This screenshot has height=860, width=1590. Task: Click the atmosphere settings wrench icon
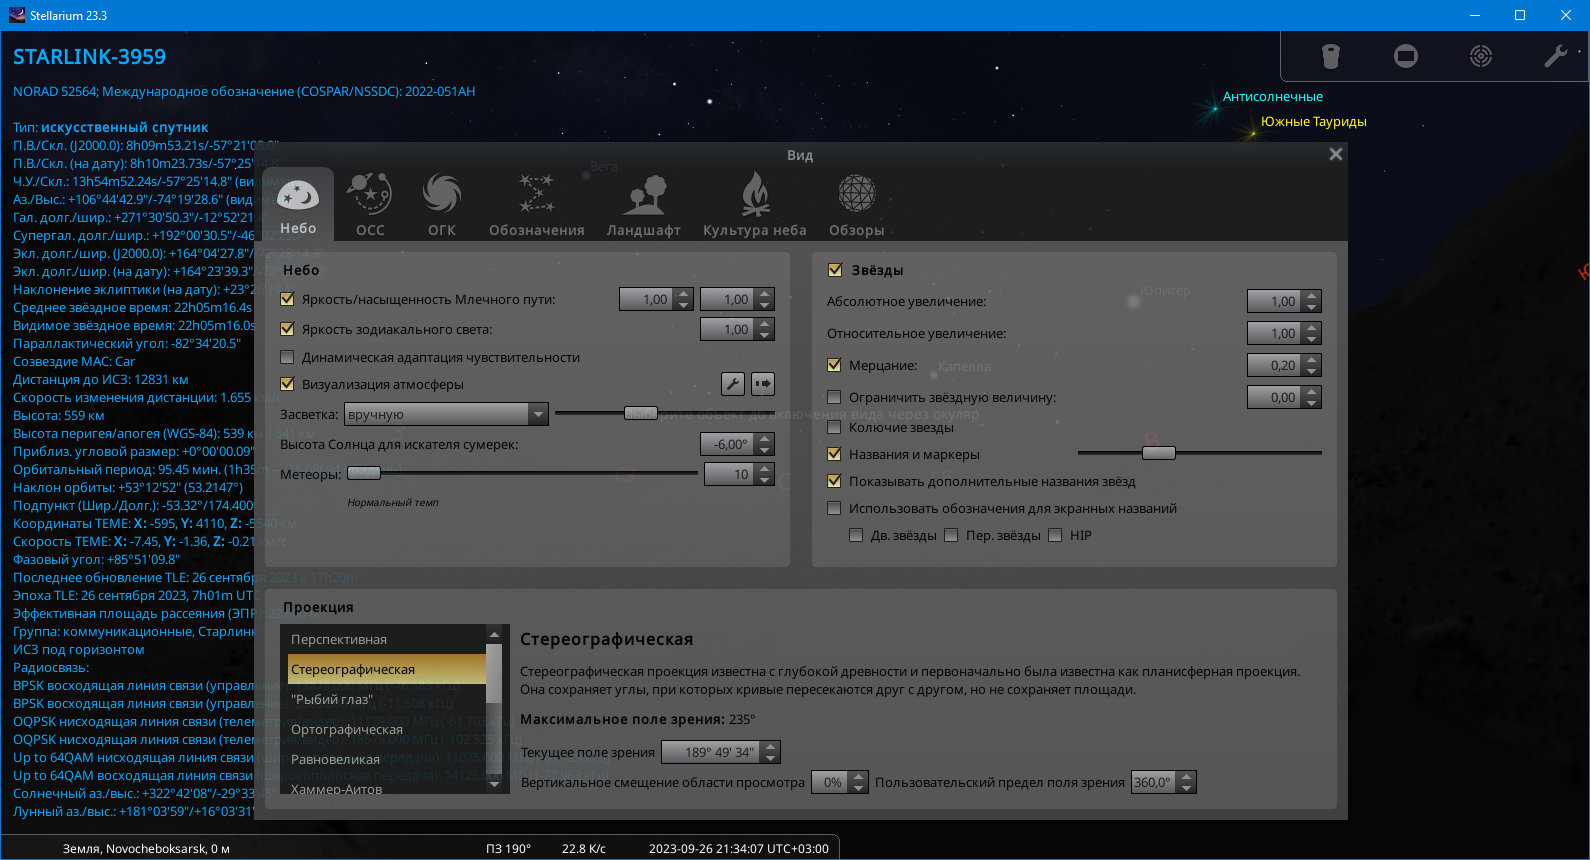coord(733,384)
